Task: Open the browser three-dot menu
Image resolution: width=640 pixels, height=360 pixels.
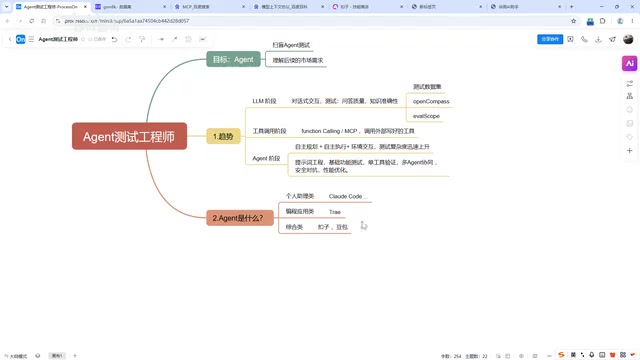Action: coord(633,21)
